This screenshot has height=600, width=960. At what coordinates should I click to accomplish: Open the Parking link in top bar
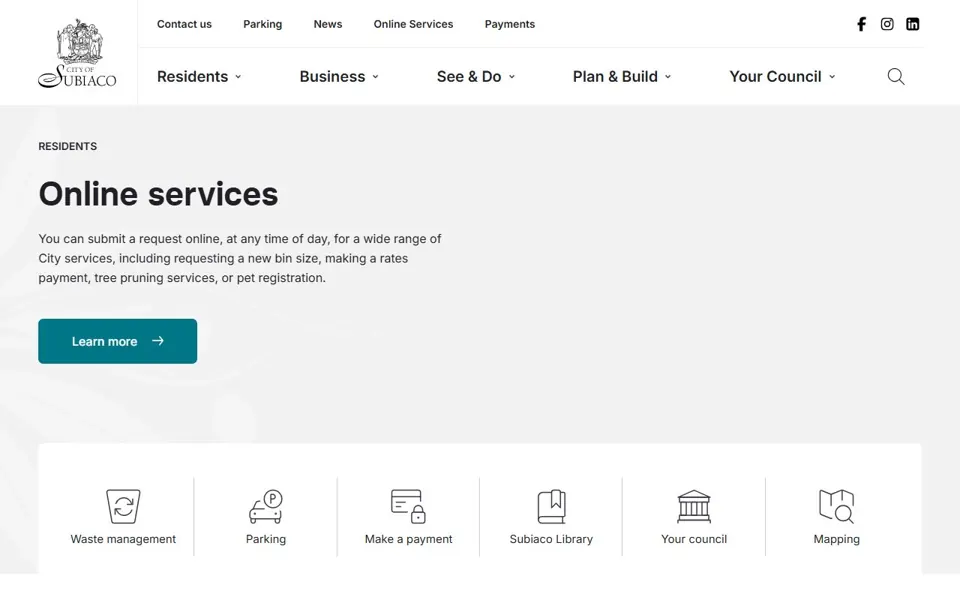(263, 24)
